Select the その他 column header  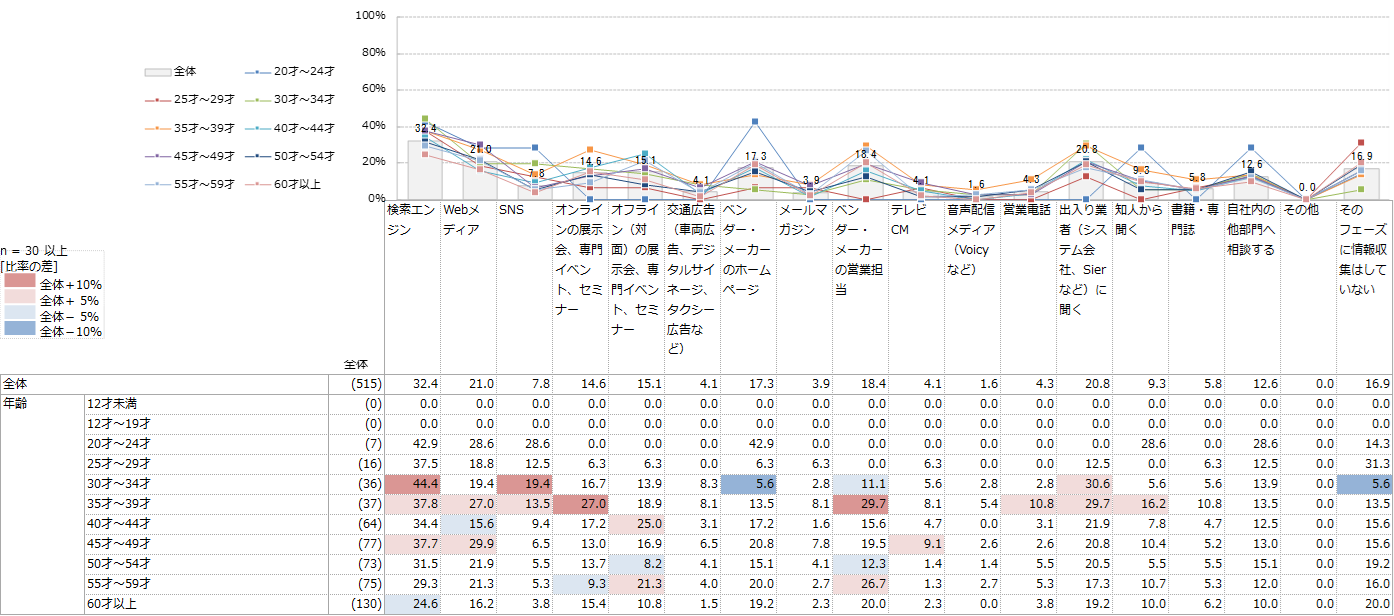1300,210
